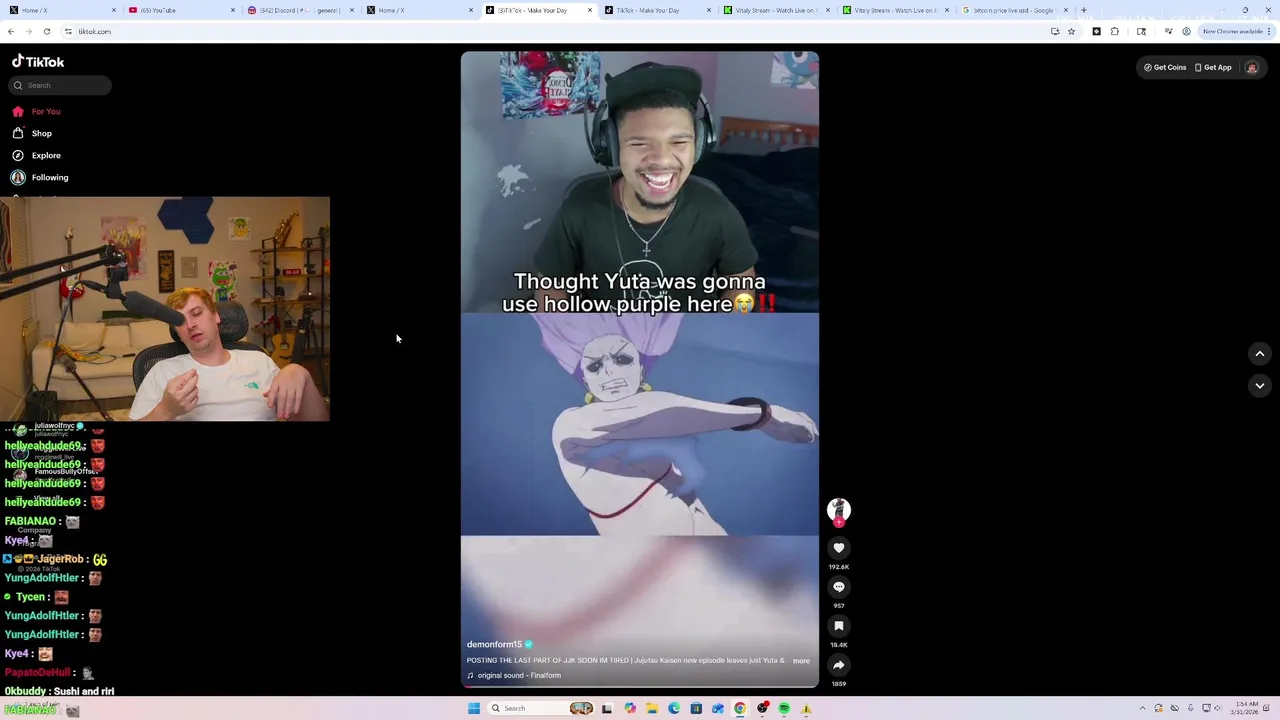Screen dimensions: 1280x720
Task: Click the PapatoDeHull chat message
Action: coord(50,673)
